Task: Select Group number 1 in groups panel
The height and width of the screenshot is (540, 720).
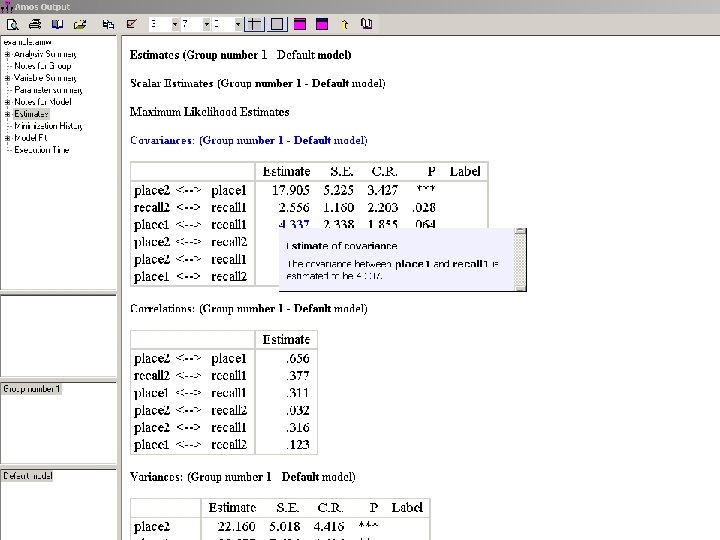Action: [31, 389]
